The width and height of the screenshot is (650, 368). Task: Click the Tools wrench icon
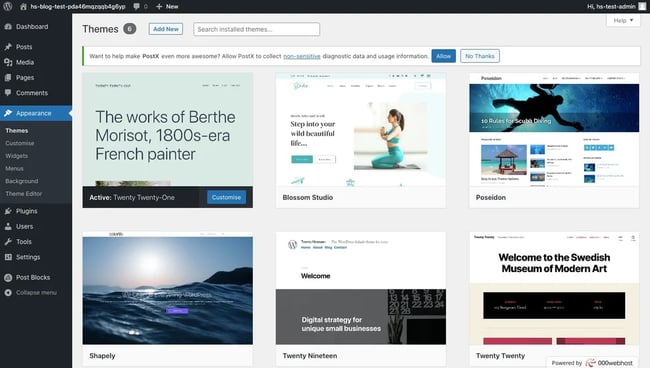8,242
